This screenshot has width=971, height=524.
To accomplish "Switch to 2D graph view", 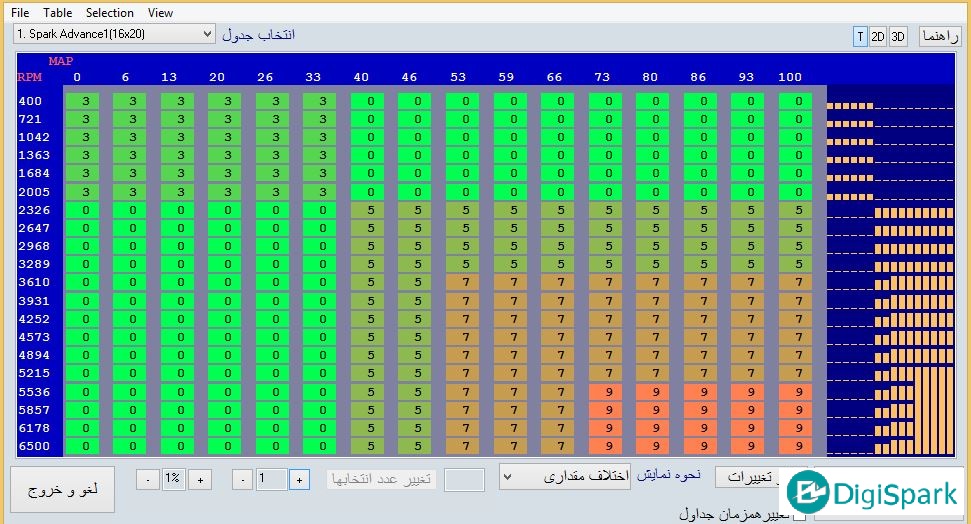I will 878,37.
